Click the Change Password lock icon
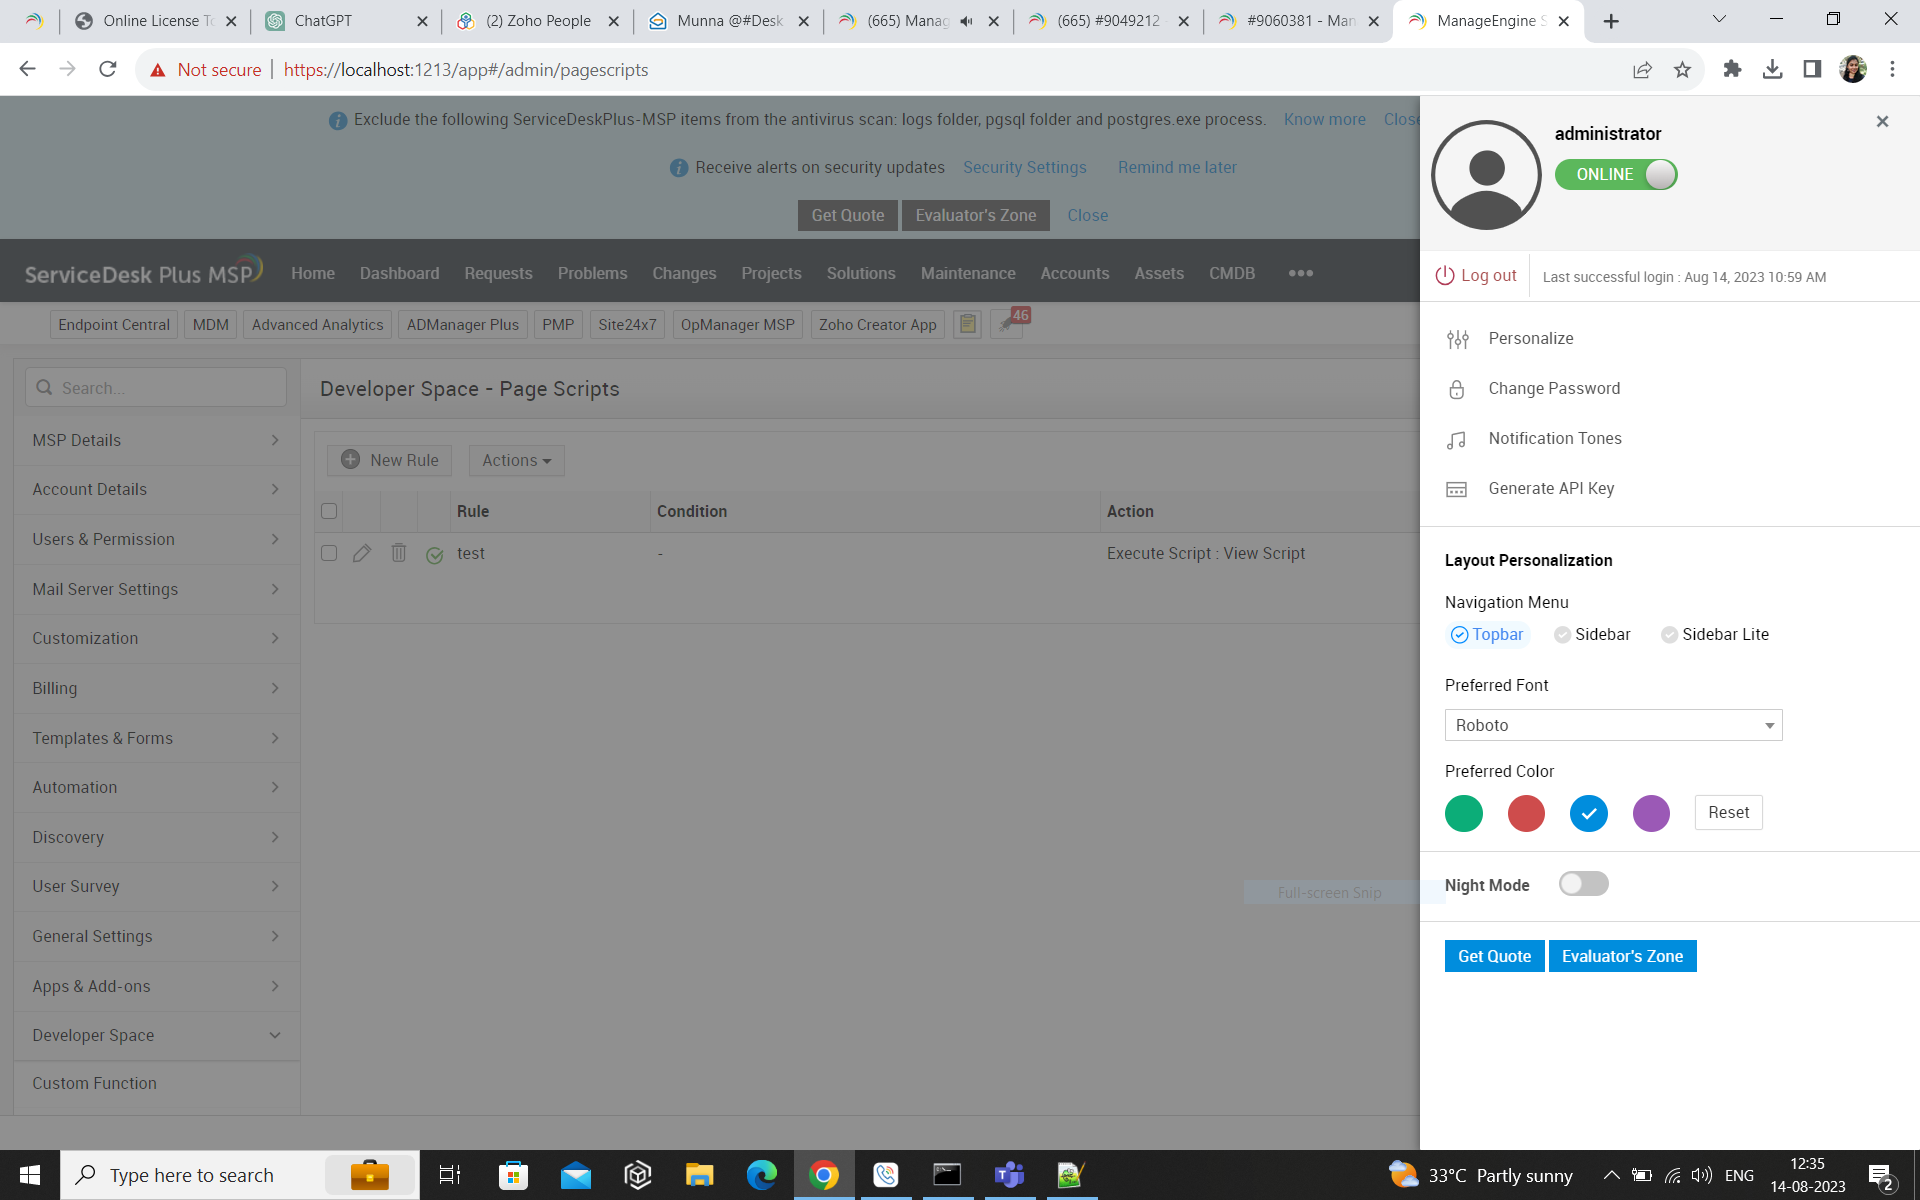This screenshot has height=1200, width=1920. 1456,390
